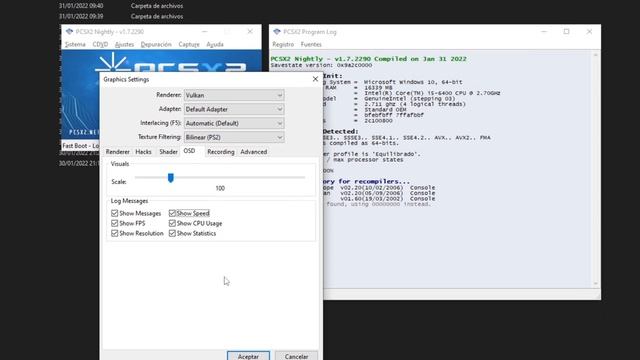The width and height of the screenshot is (640, 360).
Task: Select the OSD tab
Action: [x=189, y=151]
